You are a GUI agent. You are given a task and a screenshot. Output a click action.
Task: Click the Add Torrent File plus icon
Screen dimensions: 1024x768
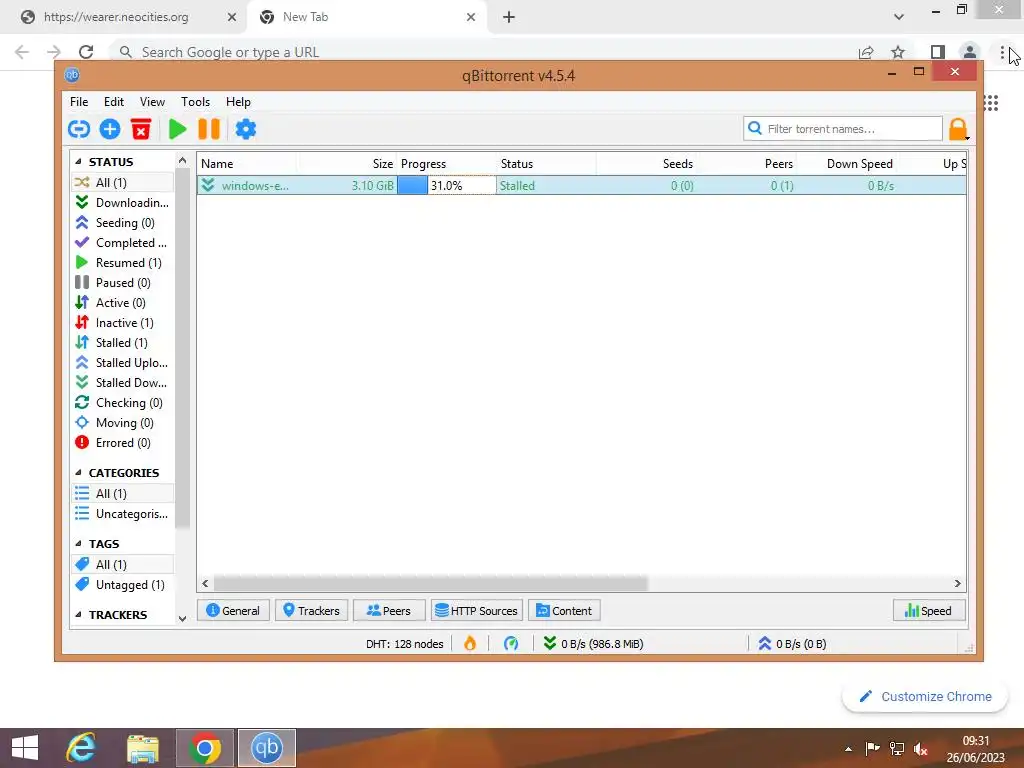(x=110, y=129)
